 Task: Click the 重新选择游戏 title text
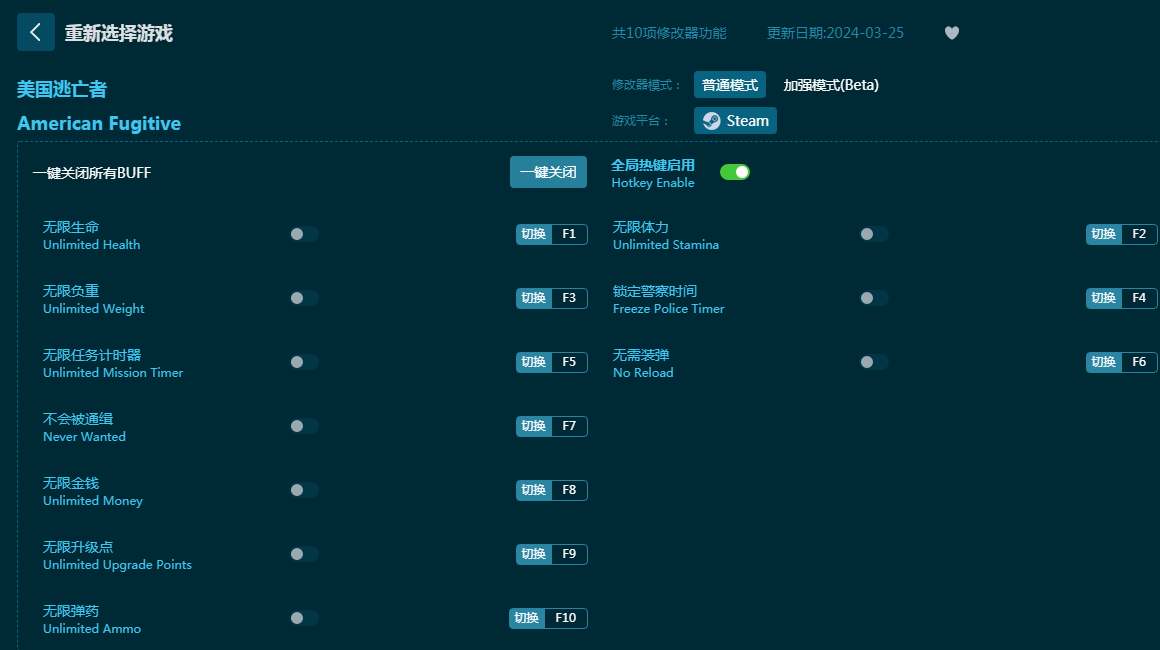(118, 33)
